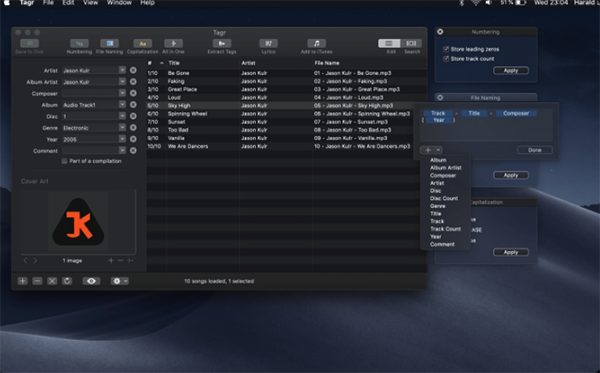Expand the Year field dropdown

[122, 139]
